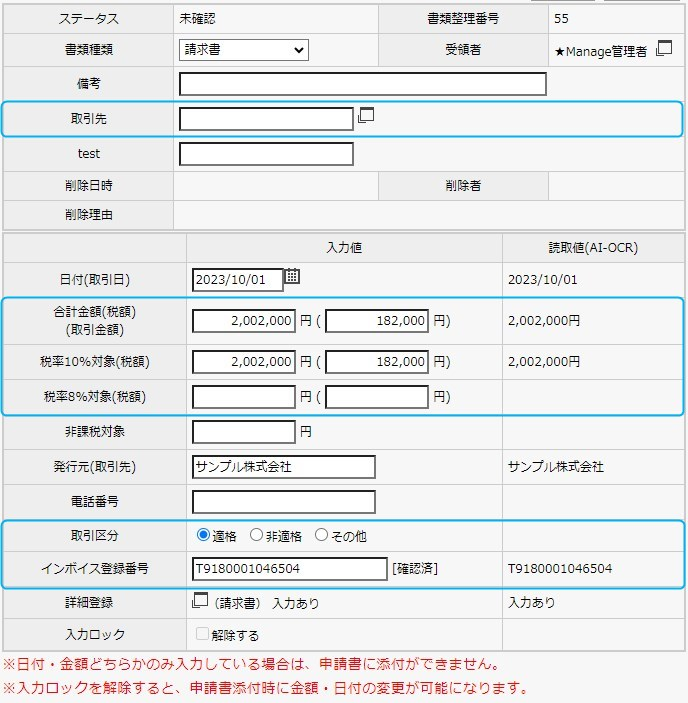Click the 読取値(AI-OCR) column header

point(593,247)
